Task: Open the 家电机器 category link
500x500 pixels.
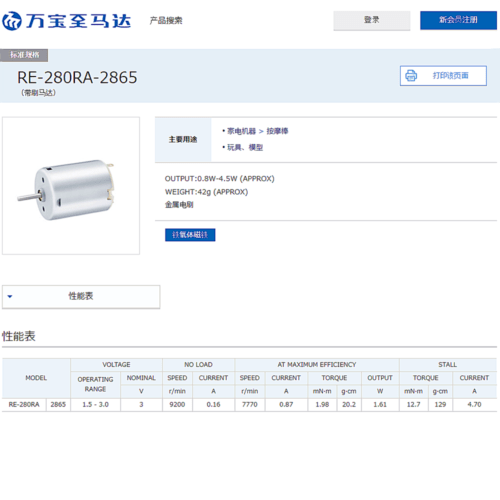Action: [x=241, y=131]
